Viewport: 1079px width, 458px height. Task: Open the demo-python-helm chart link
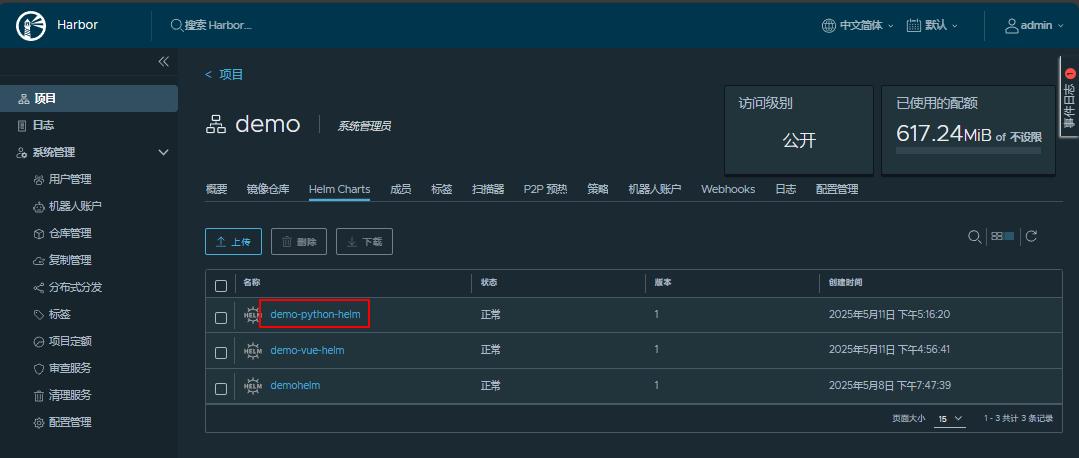coord(315,314)
